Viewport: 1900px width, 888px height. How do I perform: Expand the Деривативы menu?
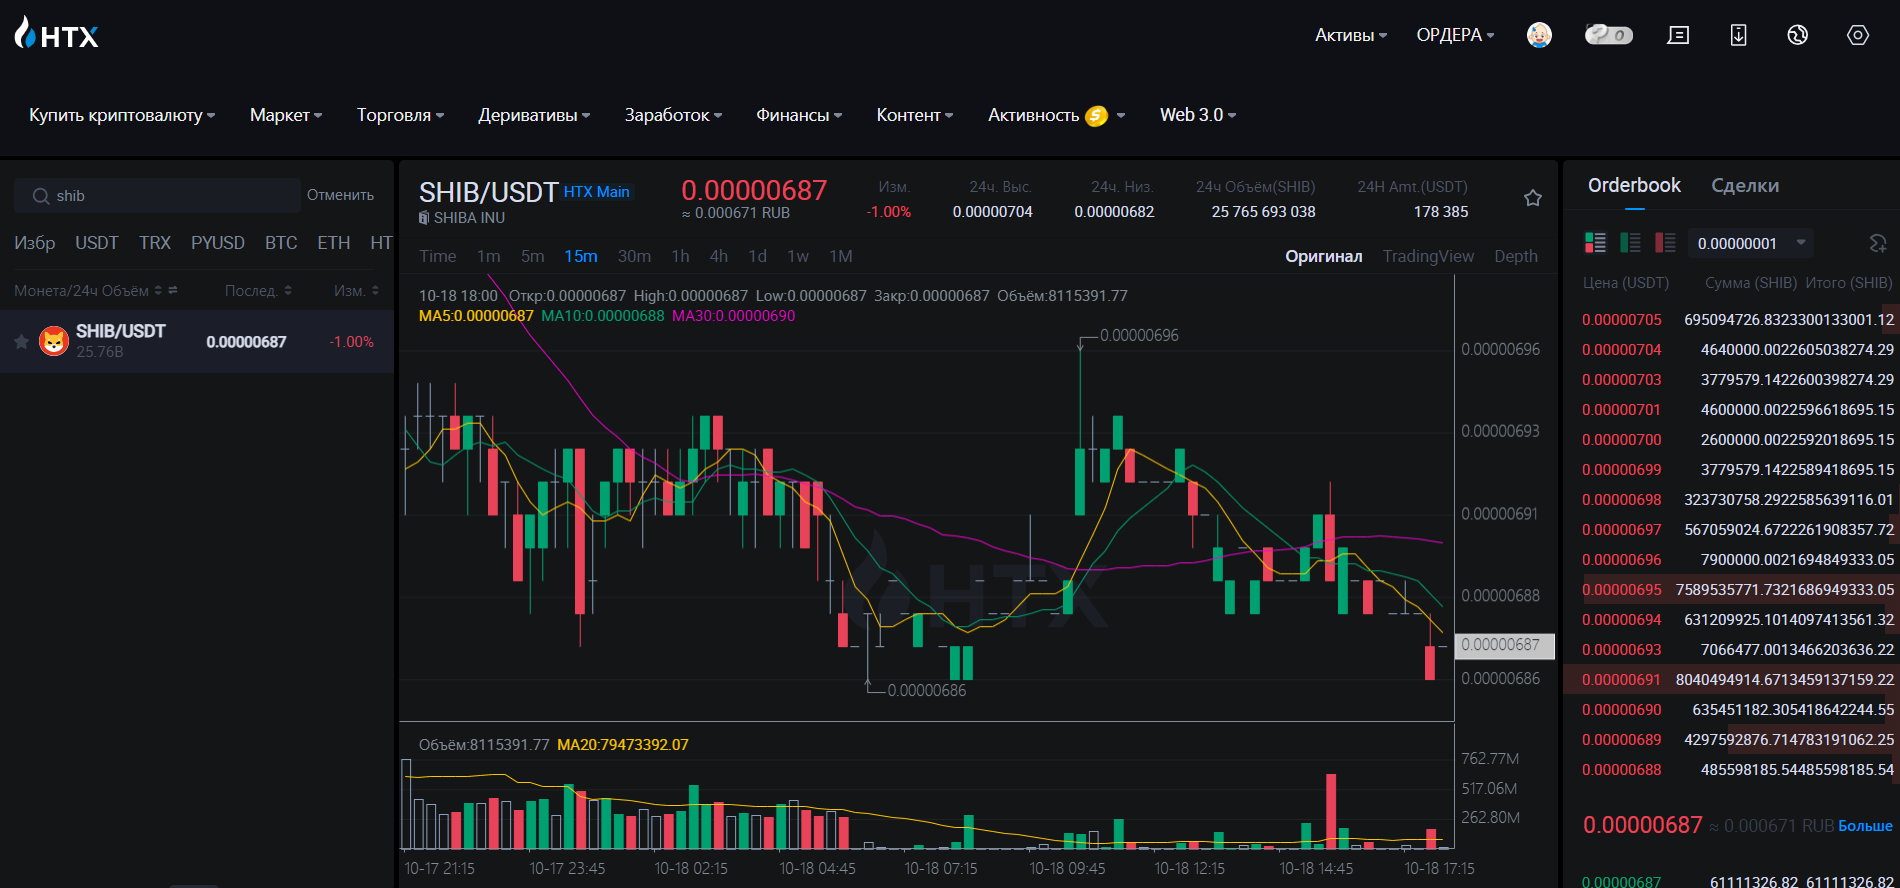pos(534,115)
